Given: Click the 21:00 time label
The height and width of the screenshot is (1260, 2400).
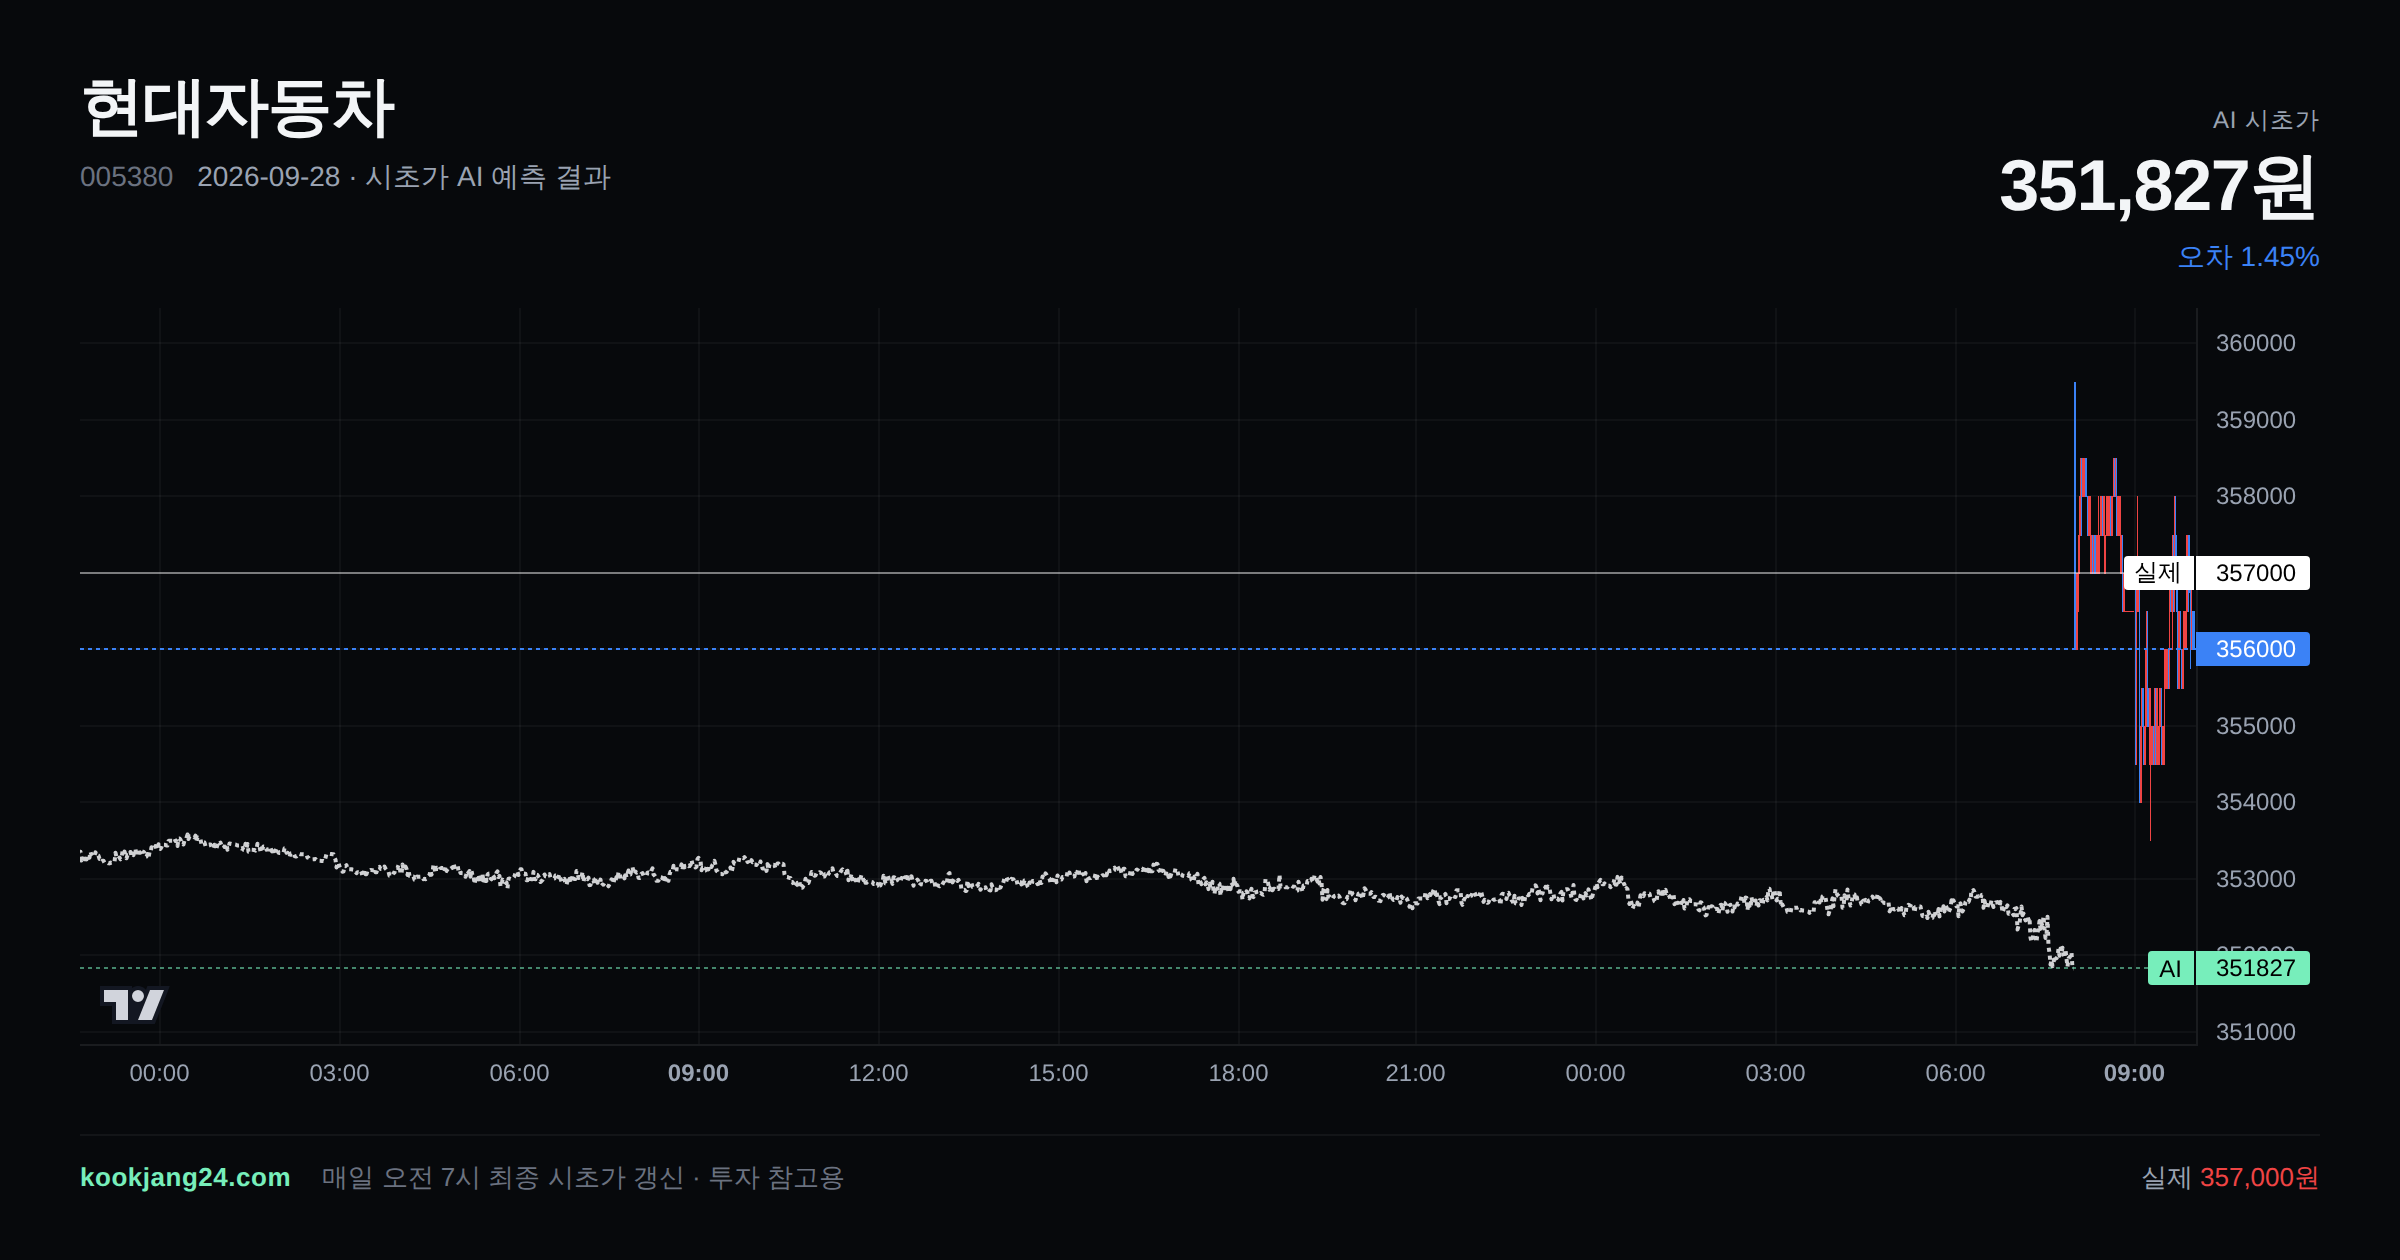Looking at the screenshot, I should [x=1415, y=1073].
